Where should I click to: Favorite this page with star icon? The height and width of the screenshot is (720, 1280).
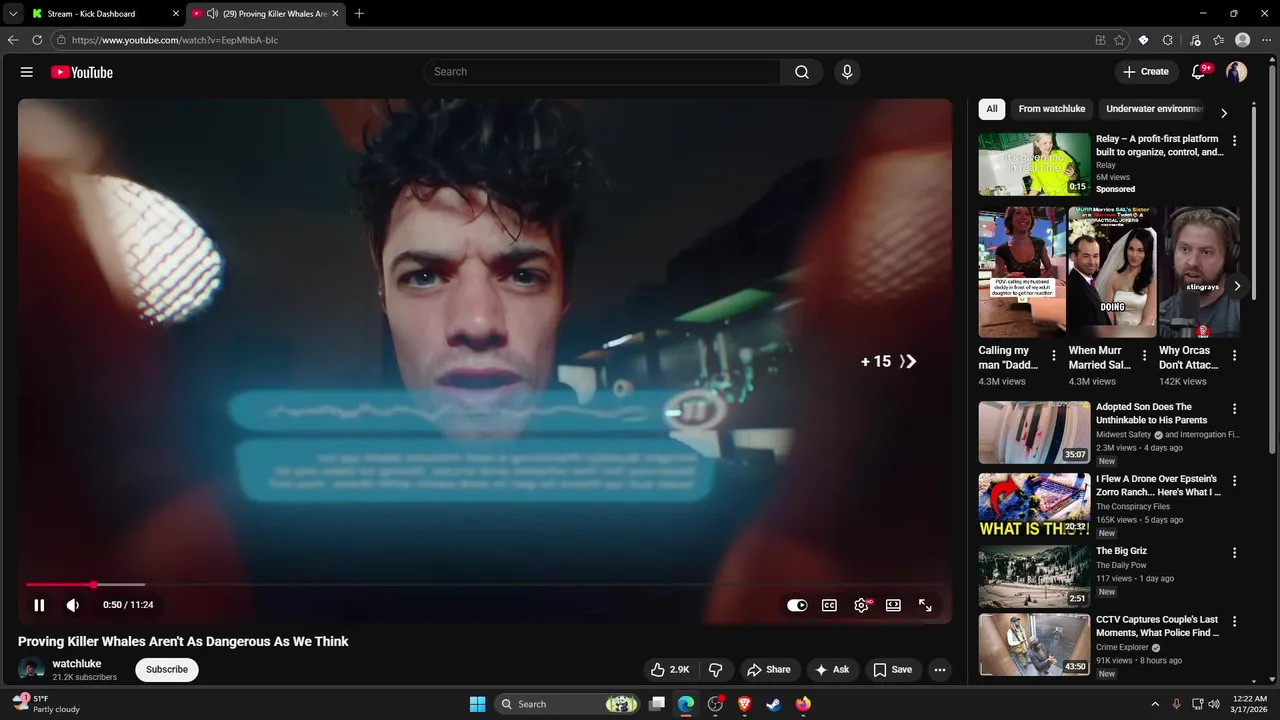[x=1119, y=40]
